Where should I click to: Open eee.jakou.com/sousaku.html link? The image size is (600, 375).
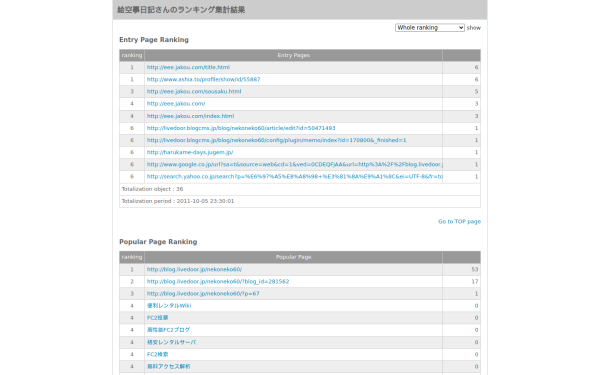click(194, 91)
